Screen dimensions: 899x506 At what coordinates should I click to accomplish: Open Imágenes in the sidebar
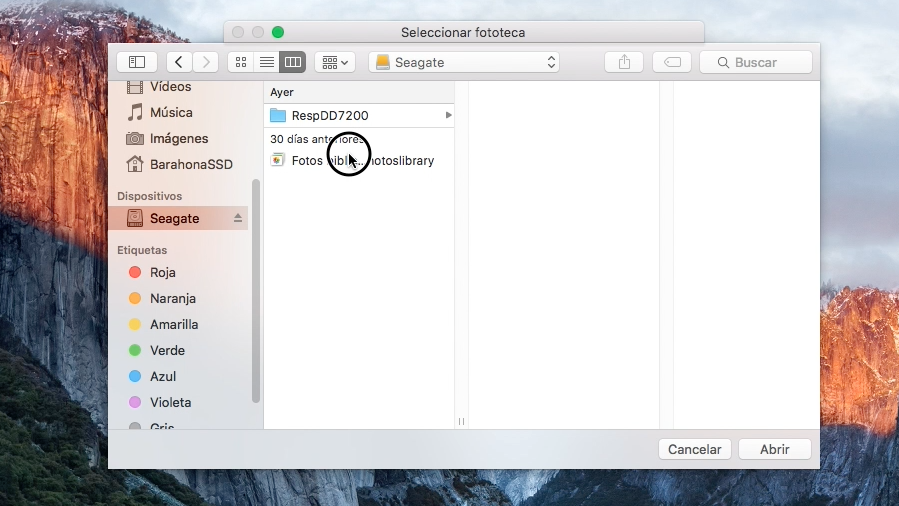pos(179,138)
